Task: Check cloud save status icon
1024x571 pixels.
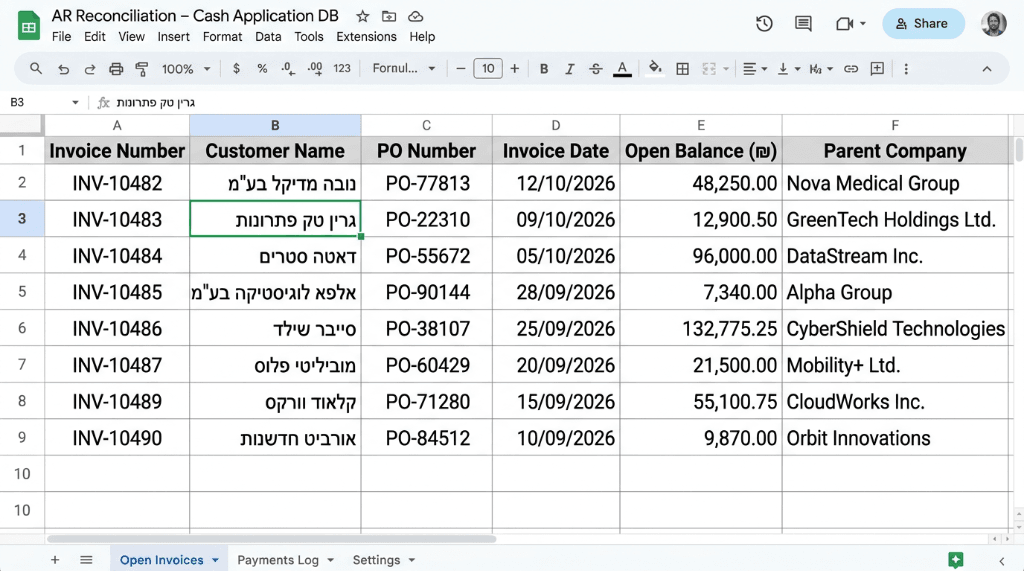Action: click(x=415, y=16)
